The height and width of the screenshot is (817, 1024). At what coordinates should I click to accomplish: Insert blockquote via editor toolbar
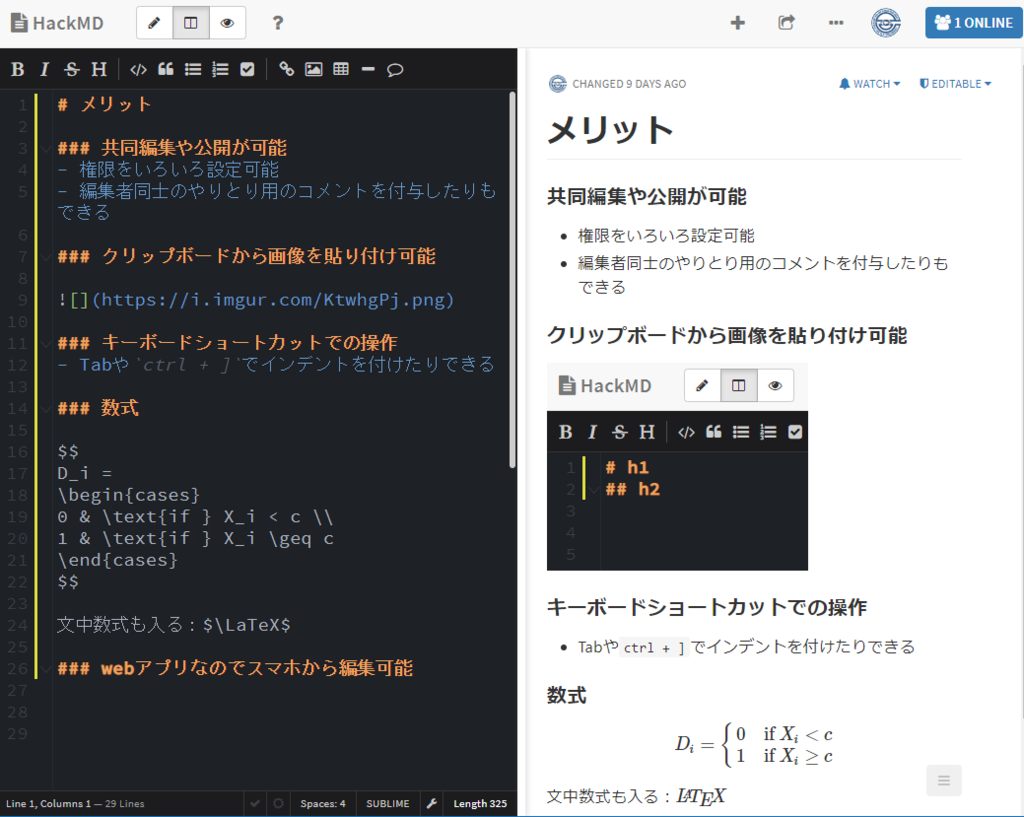(166, 69)
